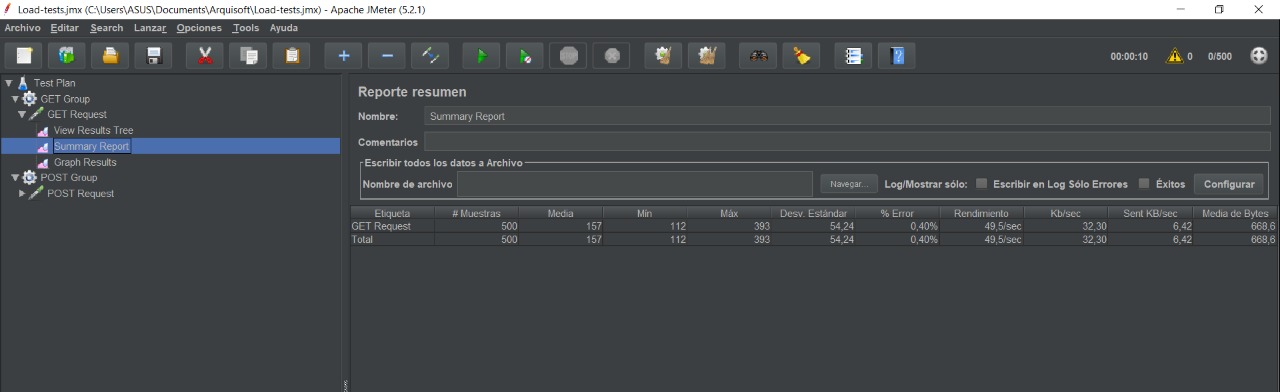Click the yellow warning triangle log icon
This screenshot has width=1280, height=392.
(1174, 56)
